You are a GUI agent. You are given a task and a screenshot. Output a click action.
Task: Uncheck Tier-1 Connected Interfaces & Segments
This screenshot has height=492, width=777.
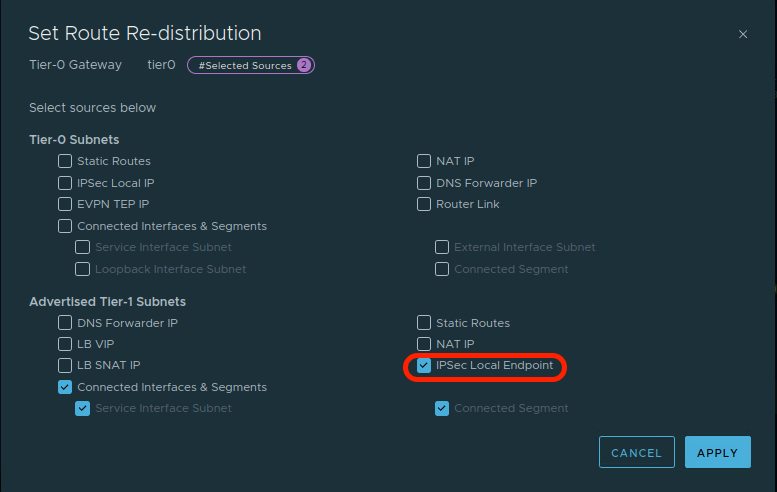click(x=65, y=387)
